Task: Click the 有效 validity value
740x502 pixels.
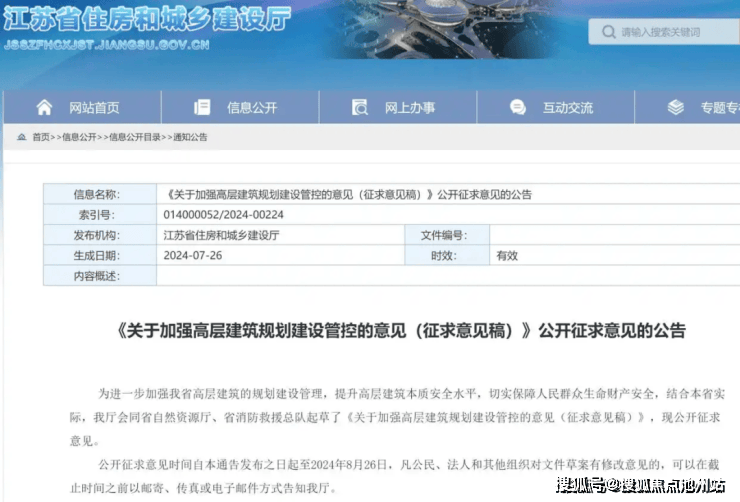Action: pos(507,256)
